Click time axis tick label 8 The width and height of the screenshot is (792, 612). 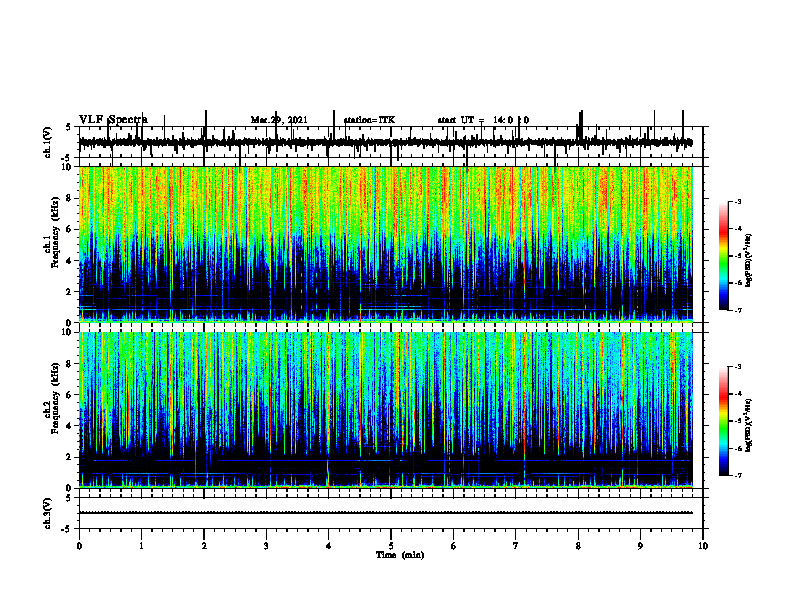tap(578, 546)
